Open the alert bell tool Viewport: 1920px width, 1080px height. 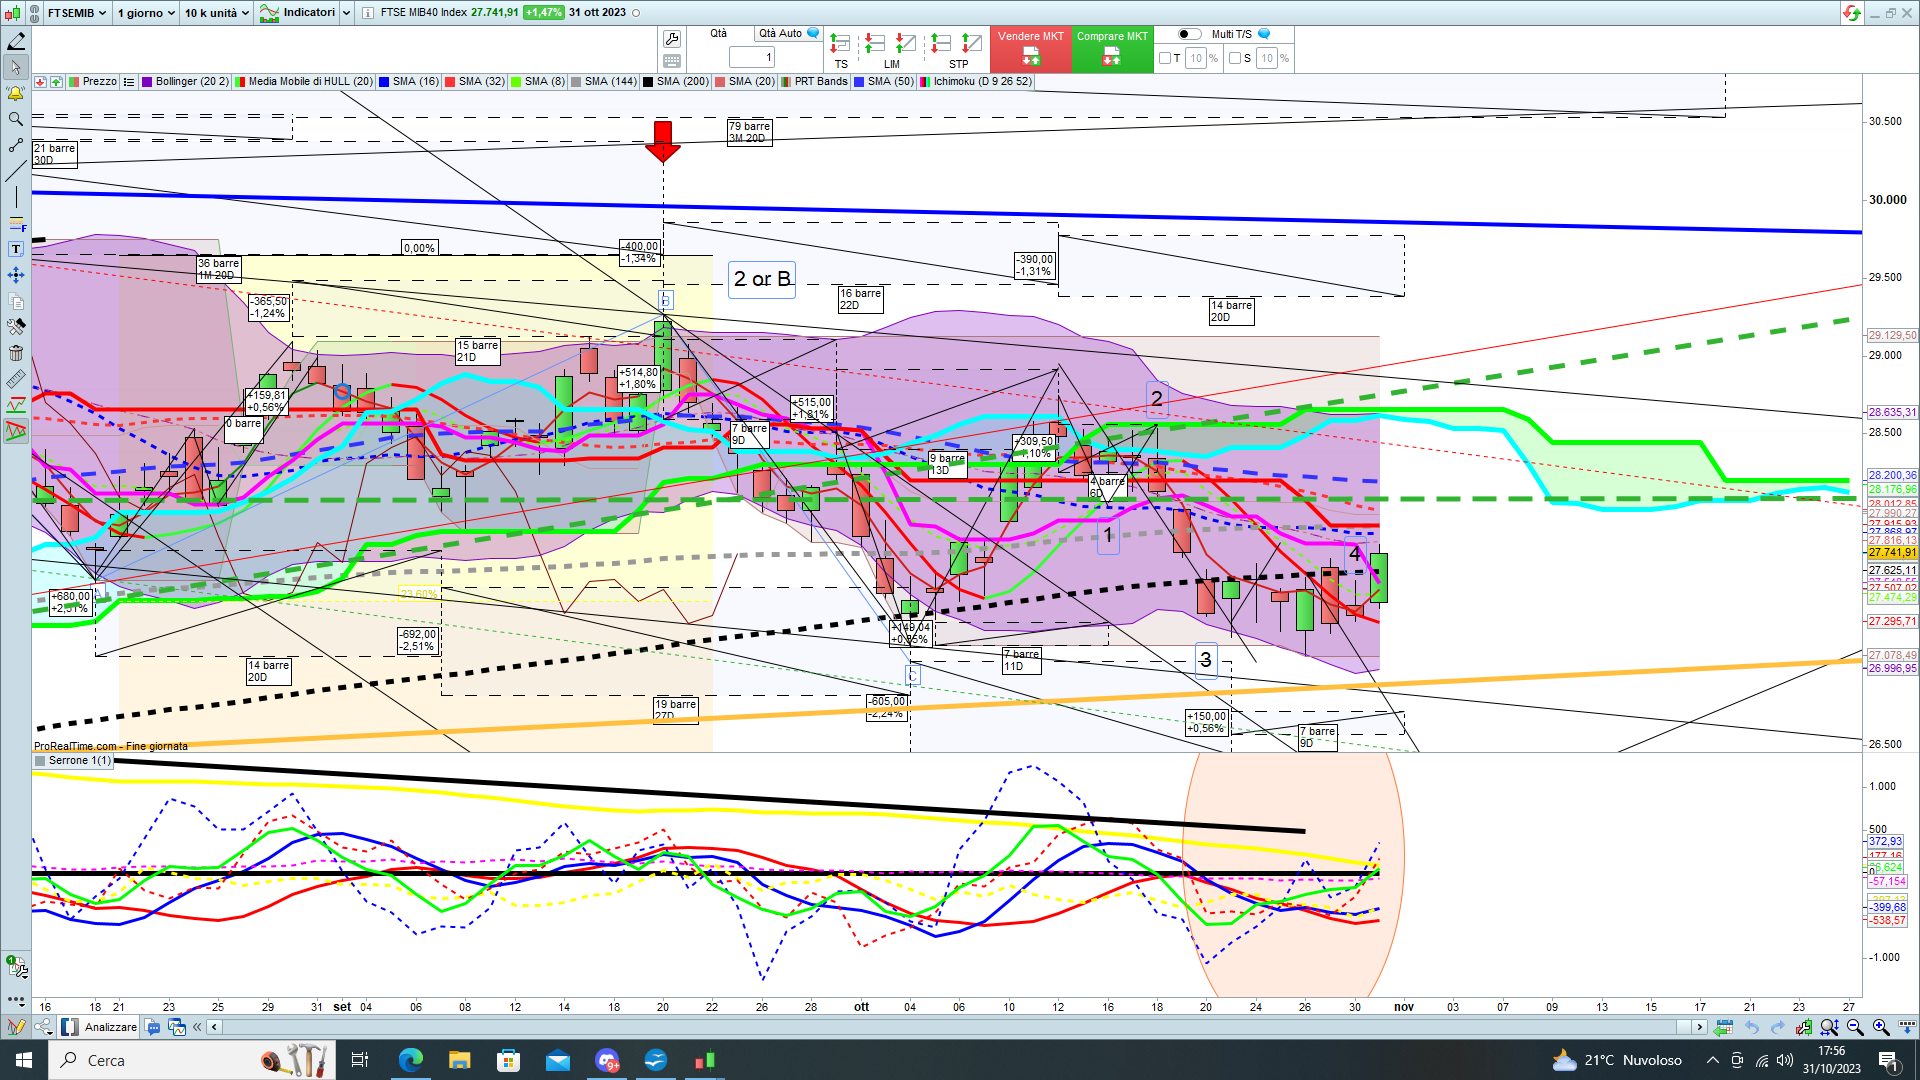point(16,93)
